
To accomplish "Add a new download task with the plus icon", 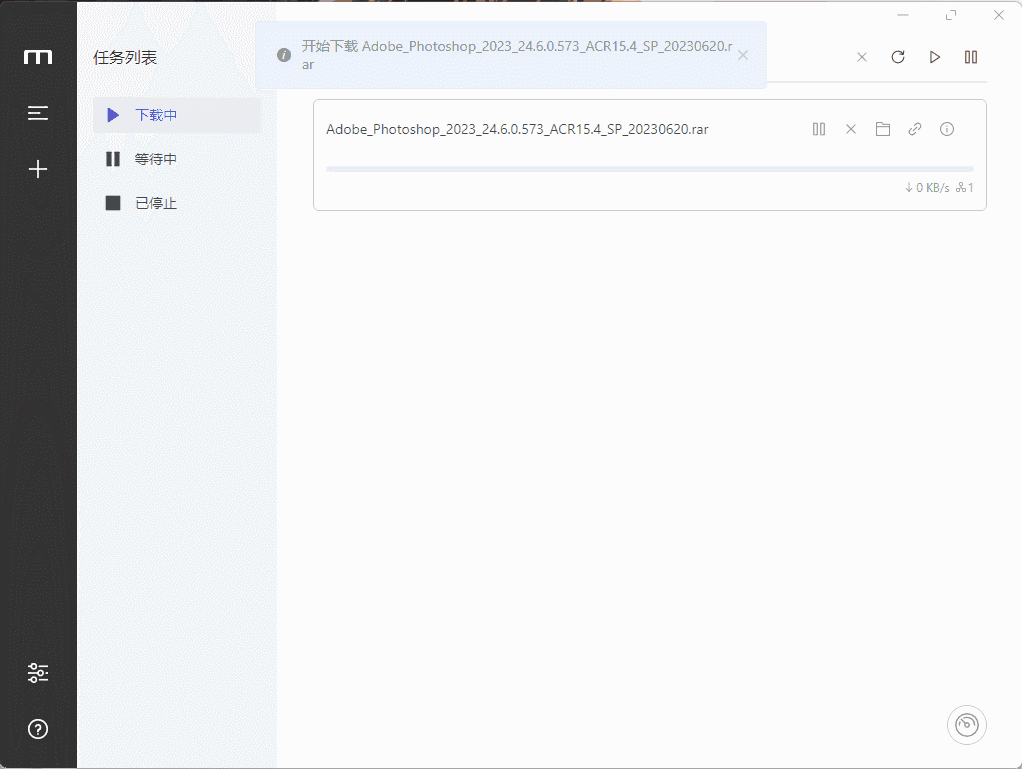I will tap(38, 169).
